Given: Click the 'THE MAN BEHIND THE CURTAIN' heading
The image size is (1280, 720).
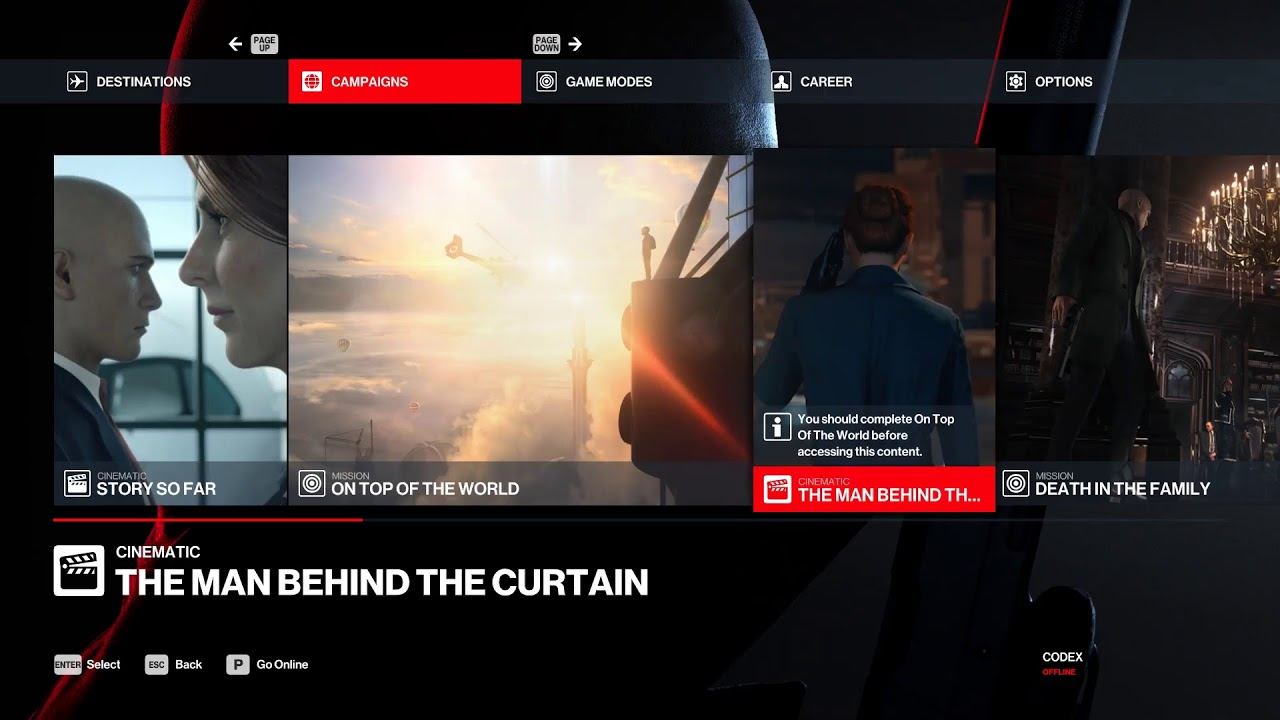Looking at the screenshot, I should [382, 582].
